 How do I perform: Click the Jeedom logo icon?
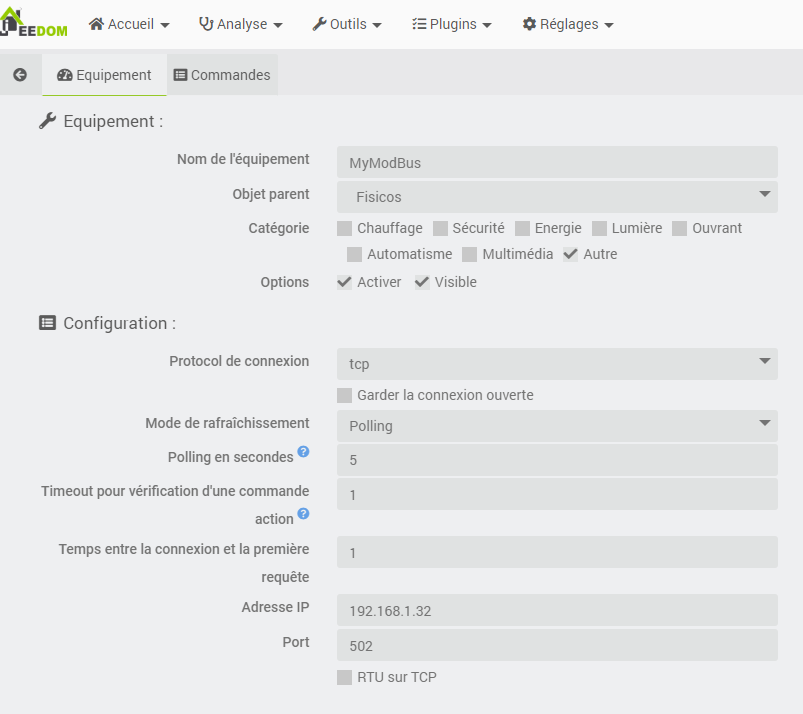point(34,22)
